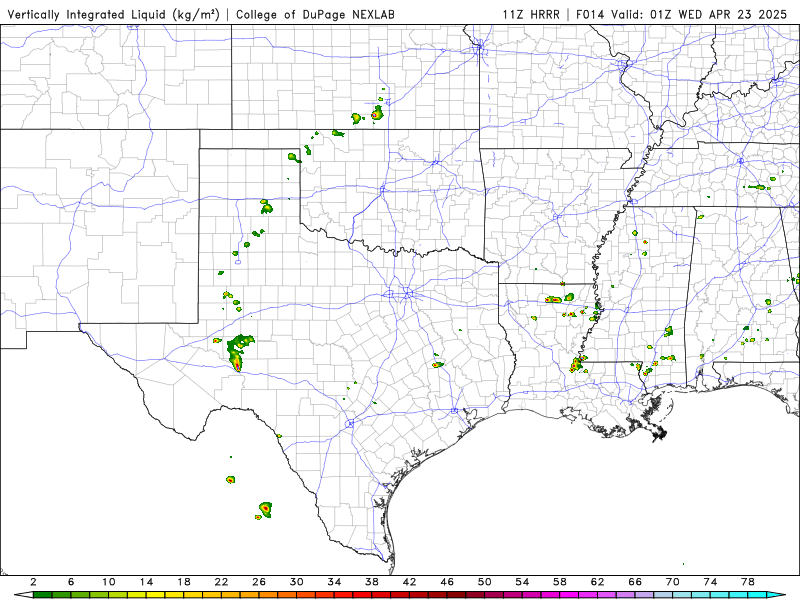Click the colorbar label '74'
The width and height of the screenshot is (800, 600).
(710, 582)
